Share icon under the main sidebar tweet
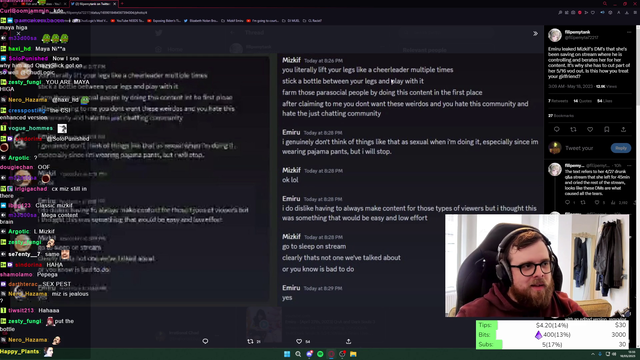The image size is (640, 360). 623,129
